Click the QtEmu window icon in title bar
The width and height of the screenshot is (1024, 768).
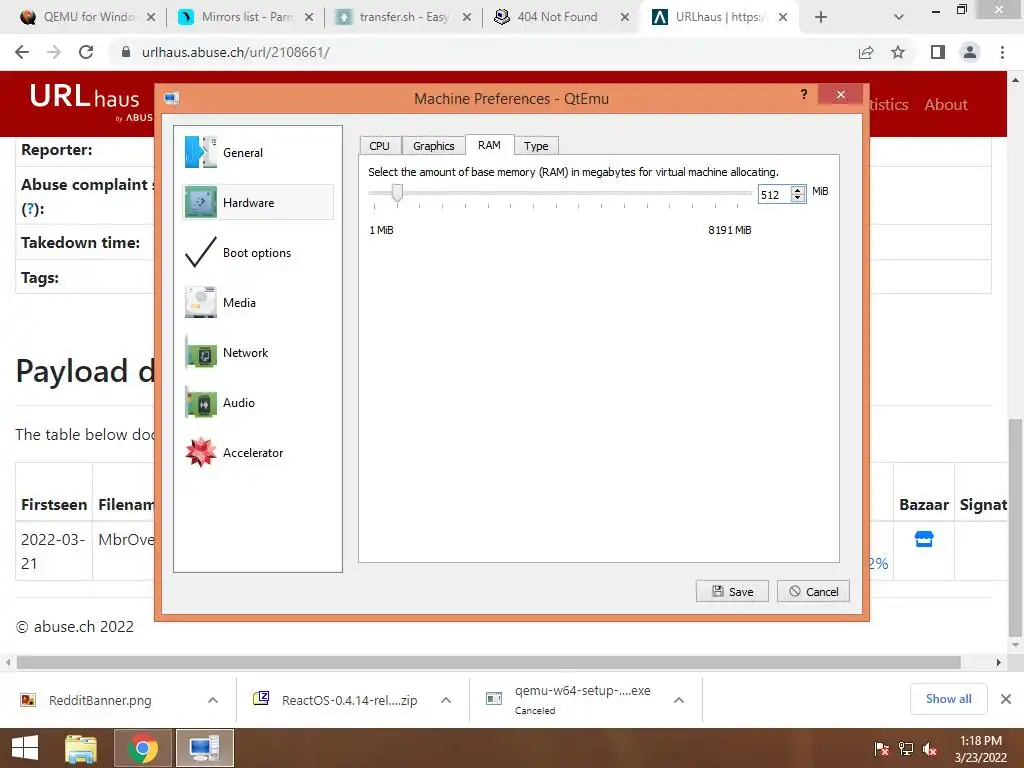click(172, 99)
